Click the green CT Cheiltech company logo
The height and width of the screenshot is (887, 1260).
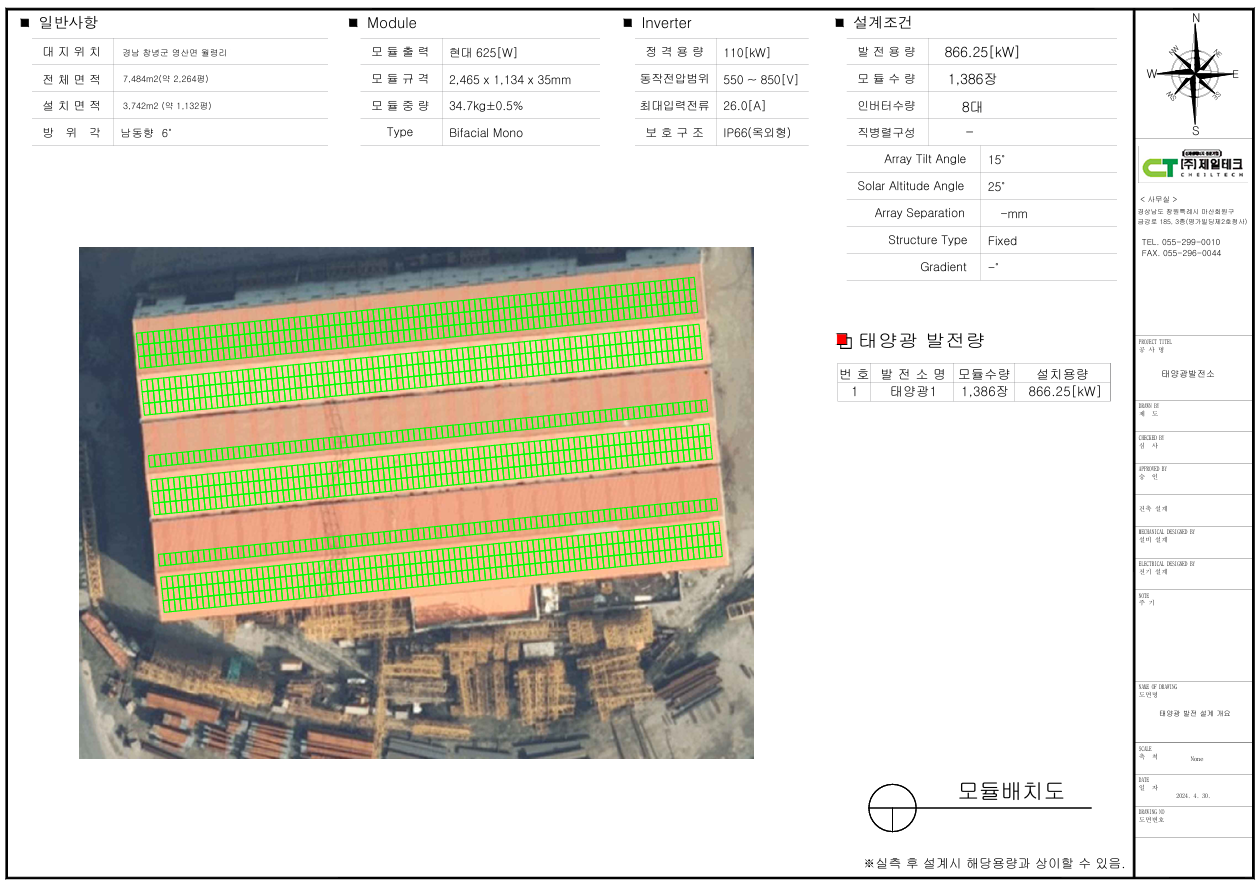click(1194, 163)
